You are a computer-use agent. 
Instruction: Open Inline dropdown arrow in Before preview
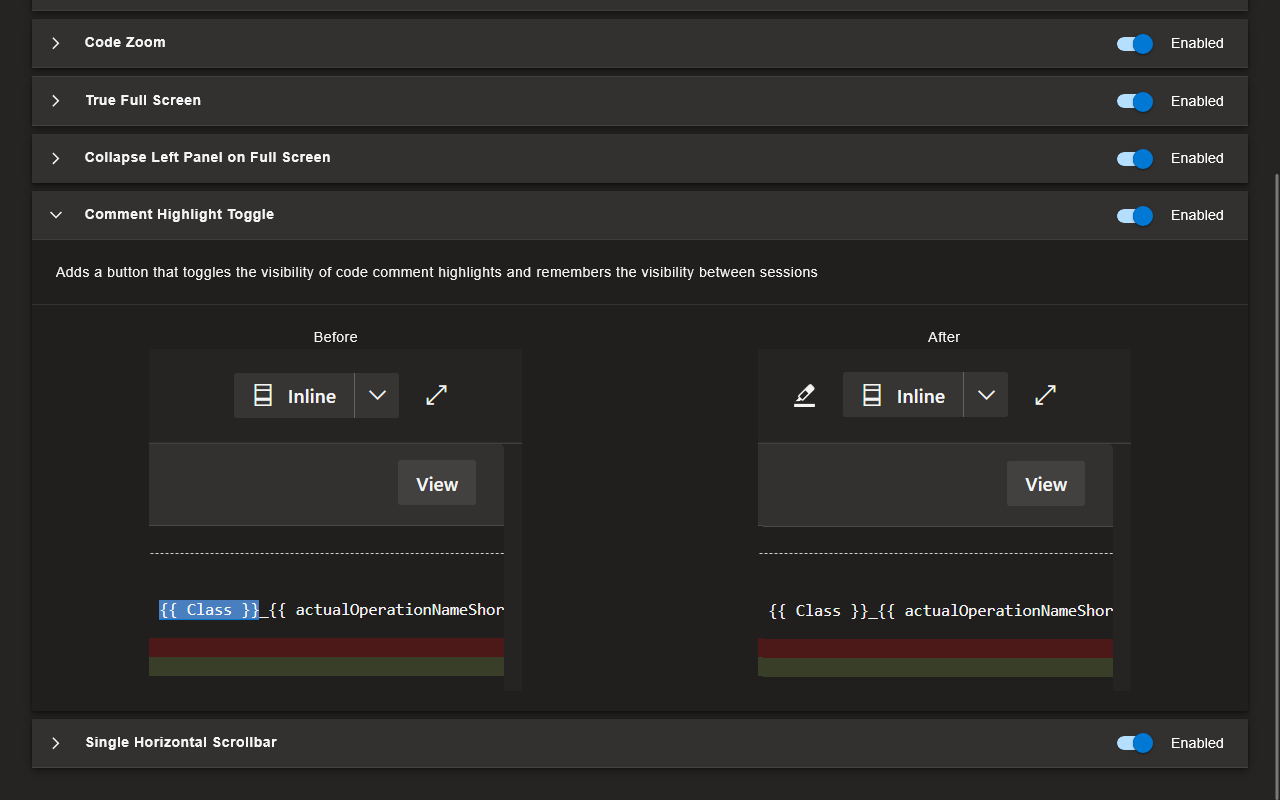[x=377, y=396]
